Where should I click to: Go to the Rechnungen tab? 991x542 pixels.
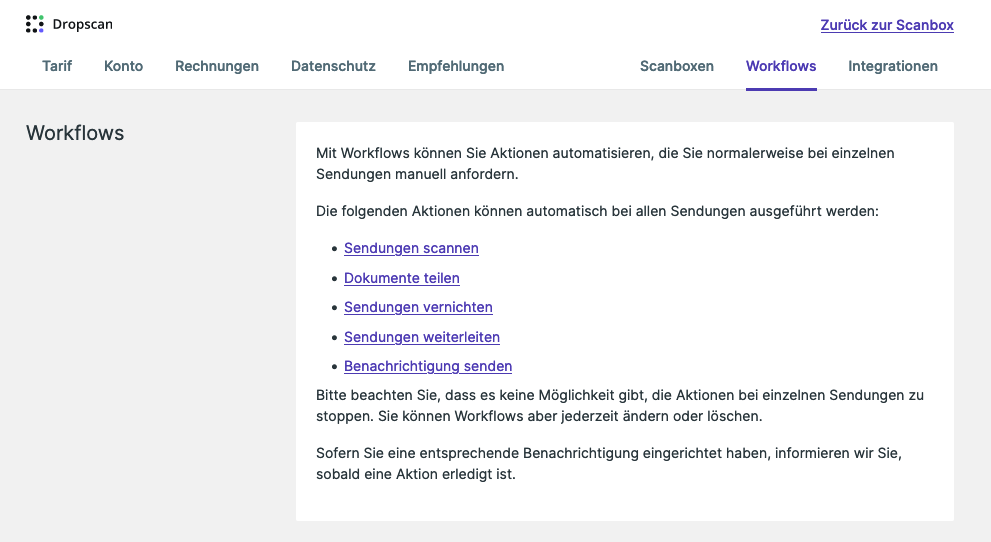point(217,66)
